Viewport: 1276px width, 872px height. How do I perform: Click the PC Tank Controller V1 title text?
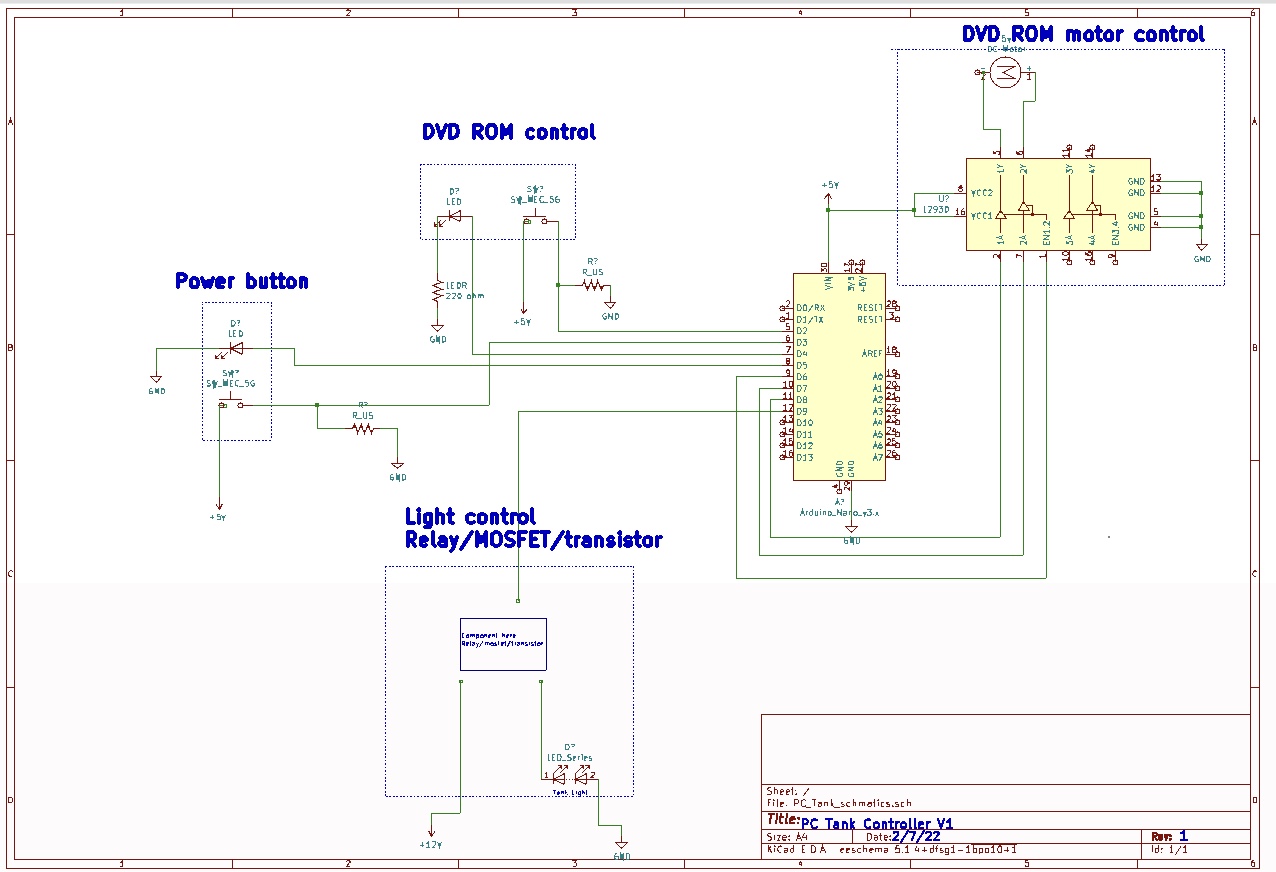[x=876, y=823]
